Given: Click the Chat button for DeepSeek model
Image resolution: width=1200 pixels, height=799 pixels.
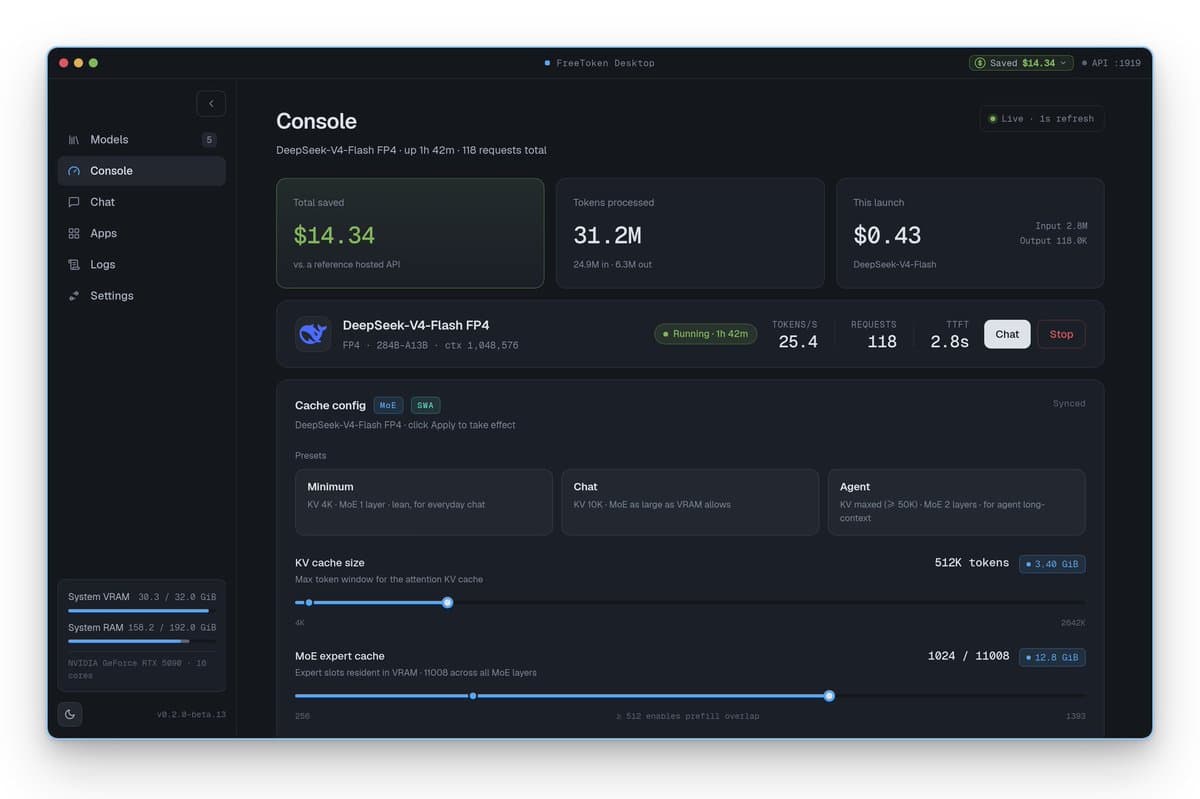Looking at the screenshot, I should point(1007,334).
